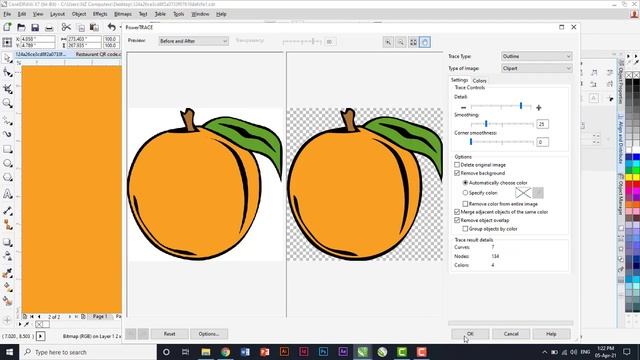Click the Detail slider handle

click(x=521, y=106)
